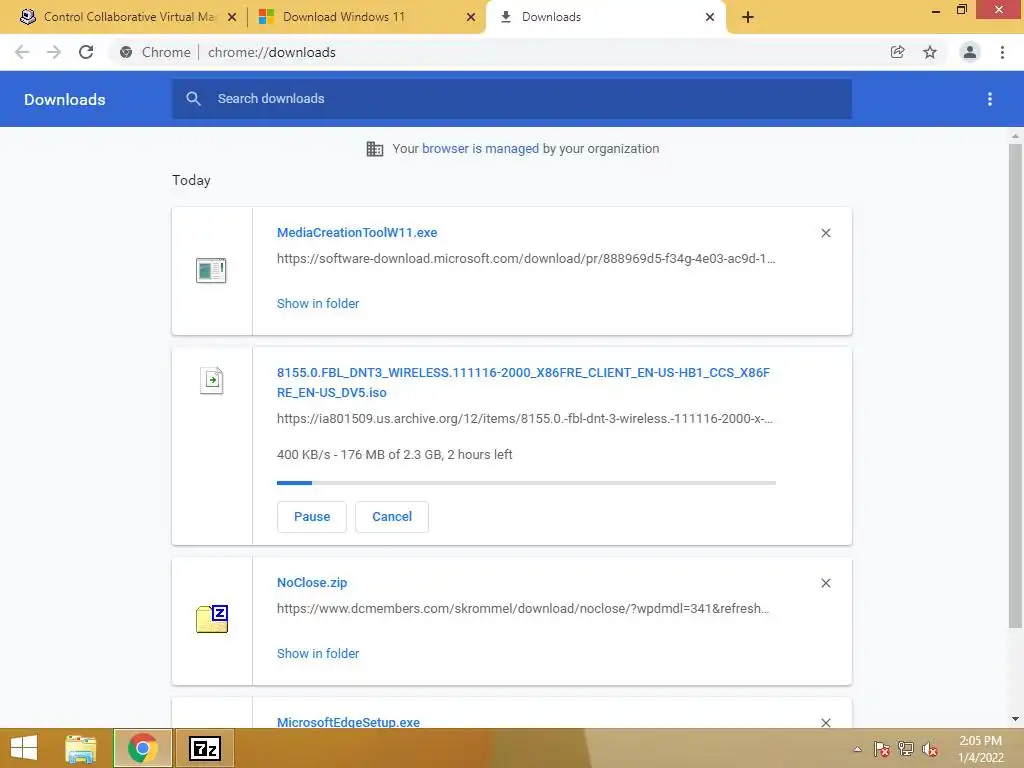Click the ISO download progress bar

click(526, 483)
